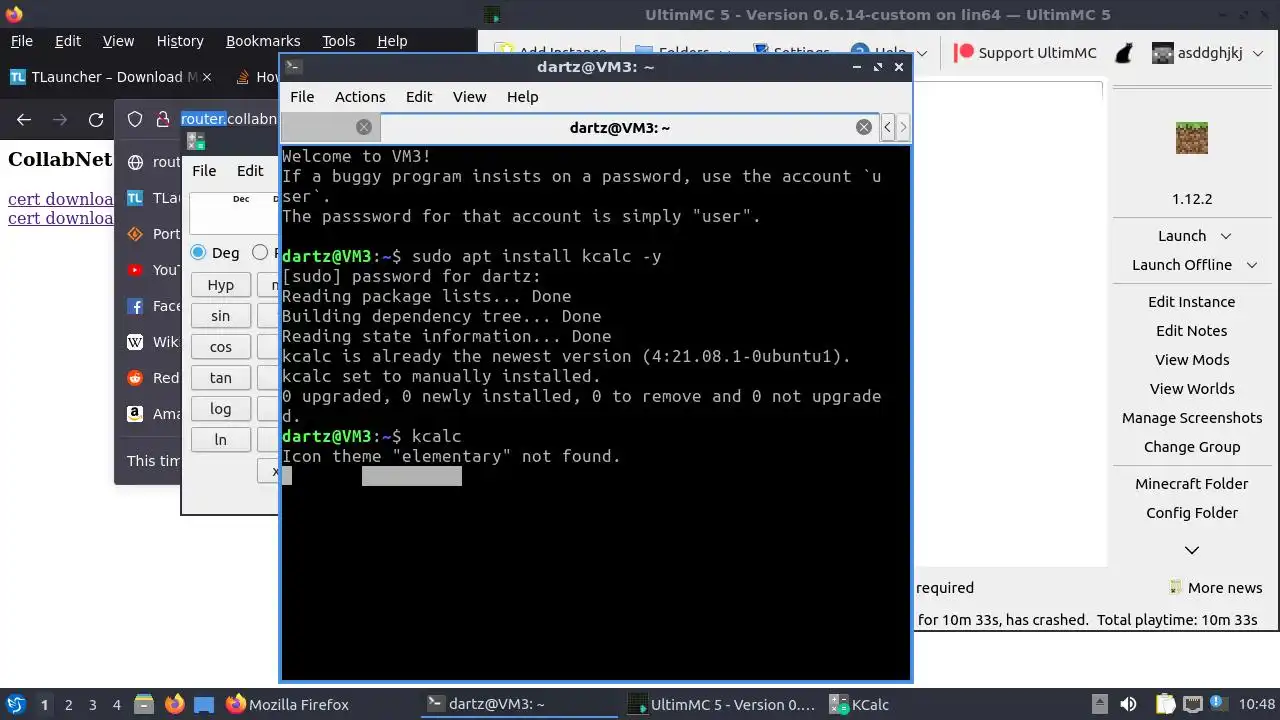The height and width of the screenshot is (720, 1280).
Task: Click the network connection tray icon
Action: click(1192, 704)
